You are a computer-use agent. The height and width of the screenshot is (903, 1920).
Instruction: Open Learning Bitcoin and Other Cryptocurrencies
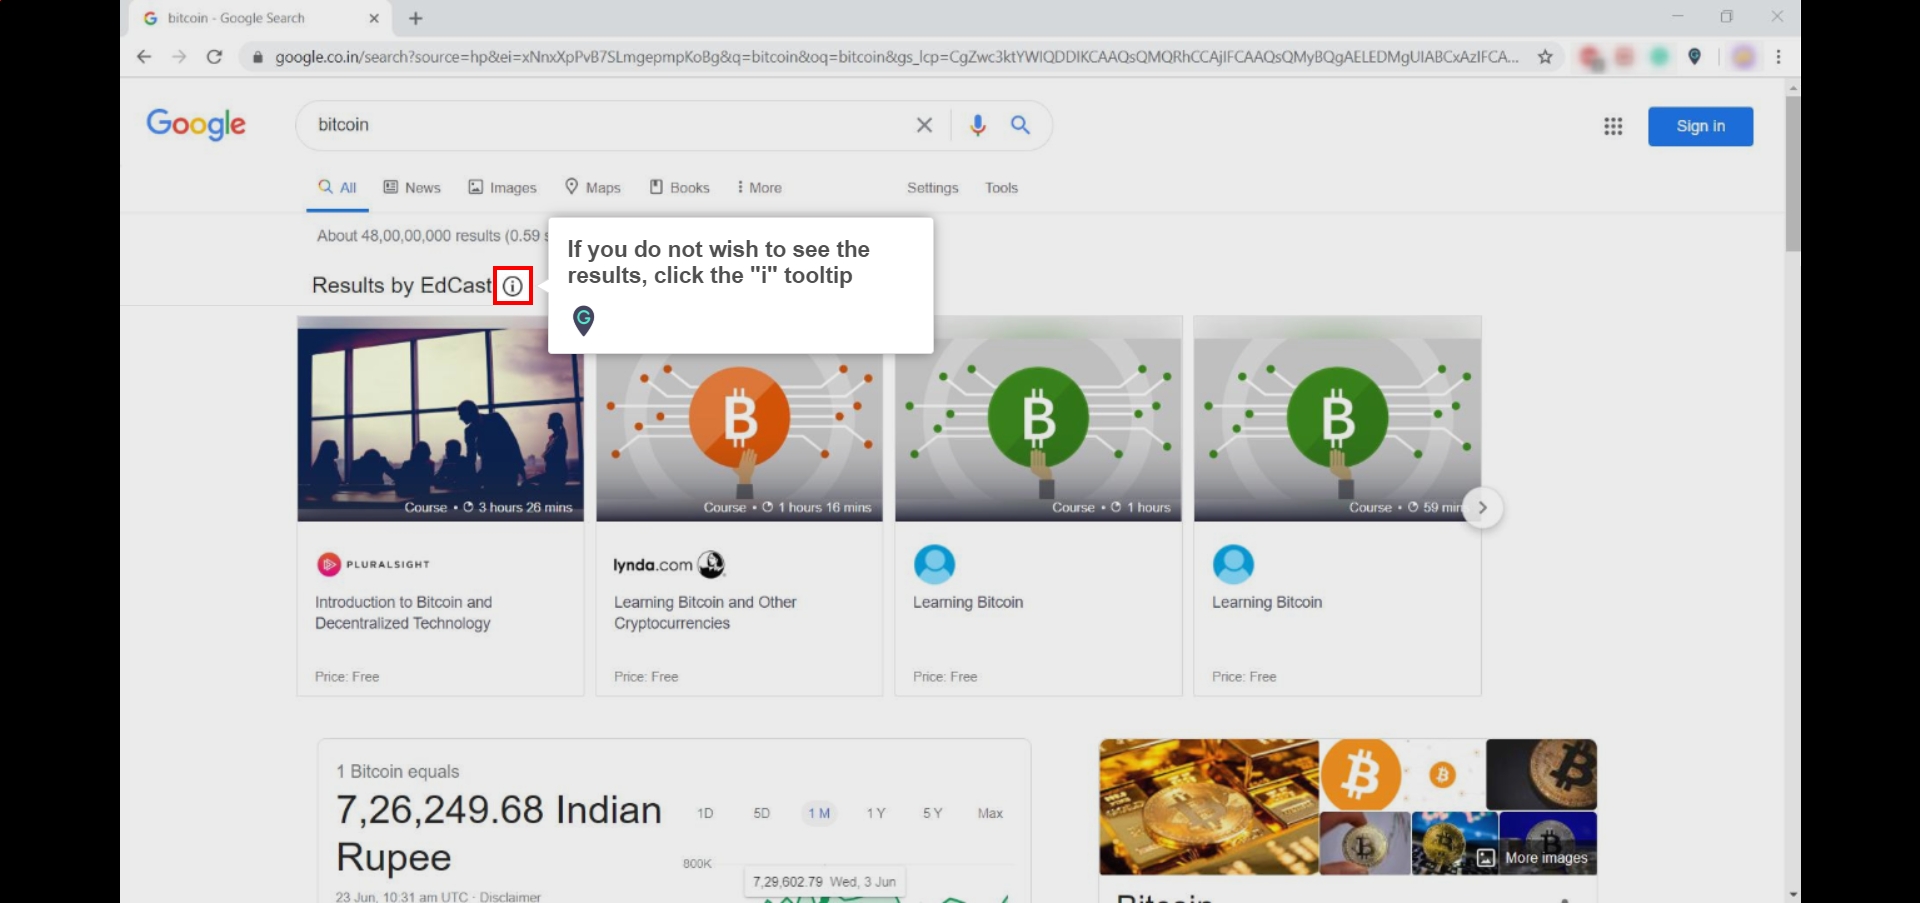coord(705,612)
